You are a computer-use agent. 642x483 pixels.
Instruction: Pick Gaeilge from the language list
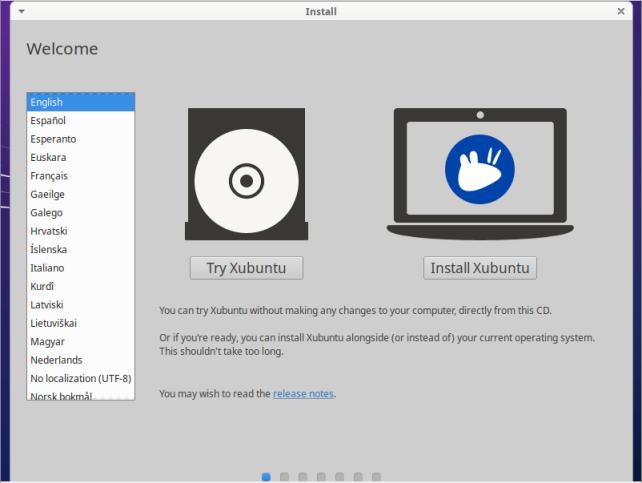[81, 194]
